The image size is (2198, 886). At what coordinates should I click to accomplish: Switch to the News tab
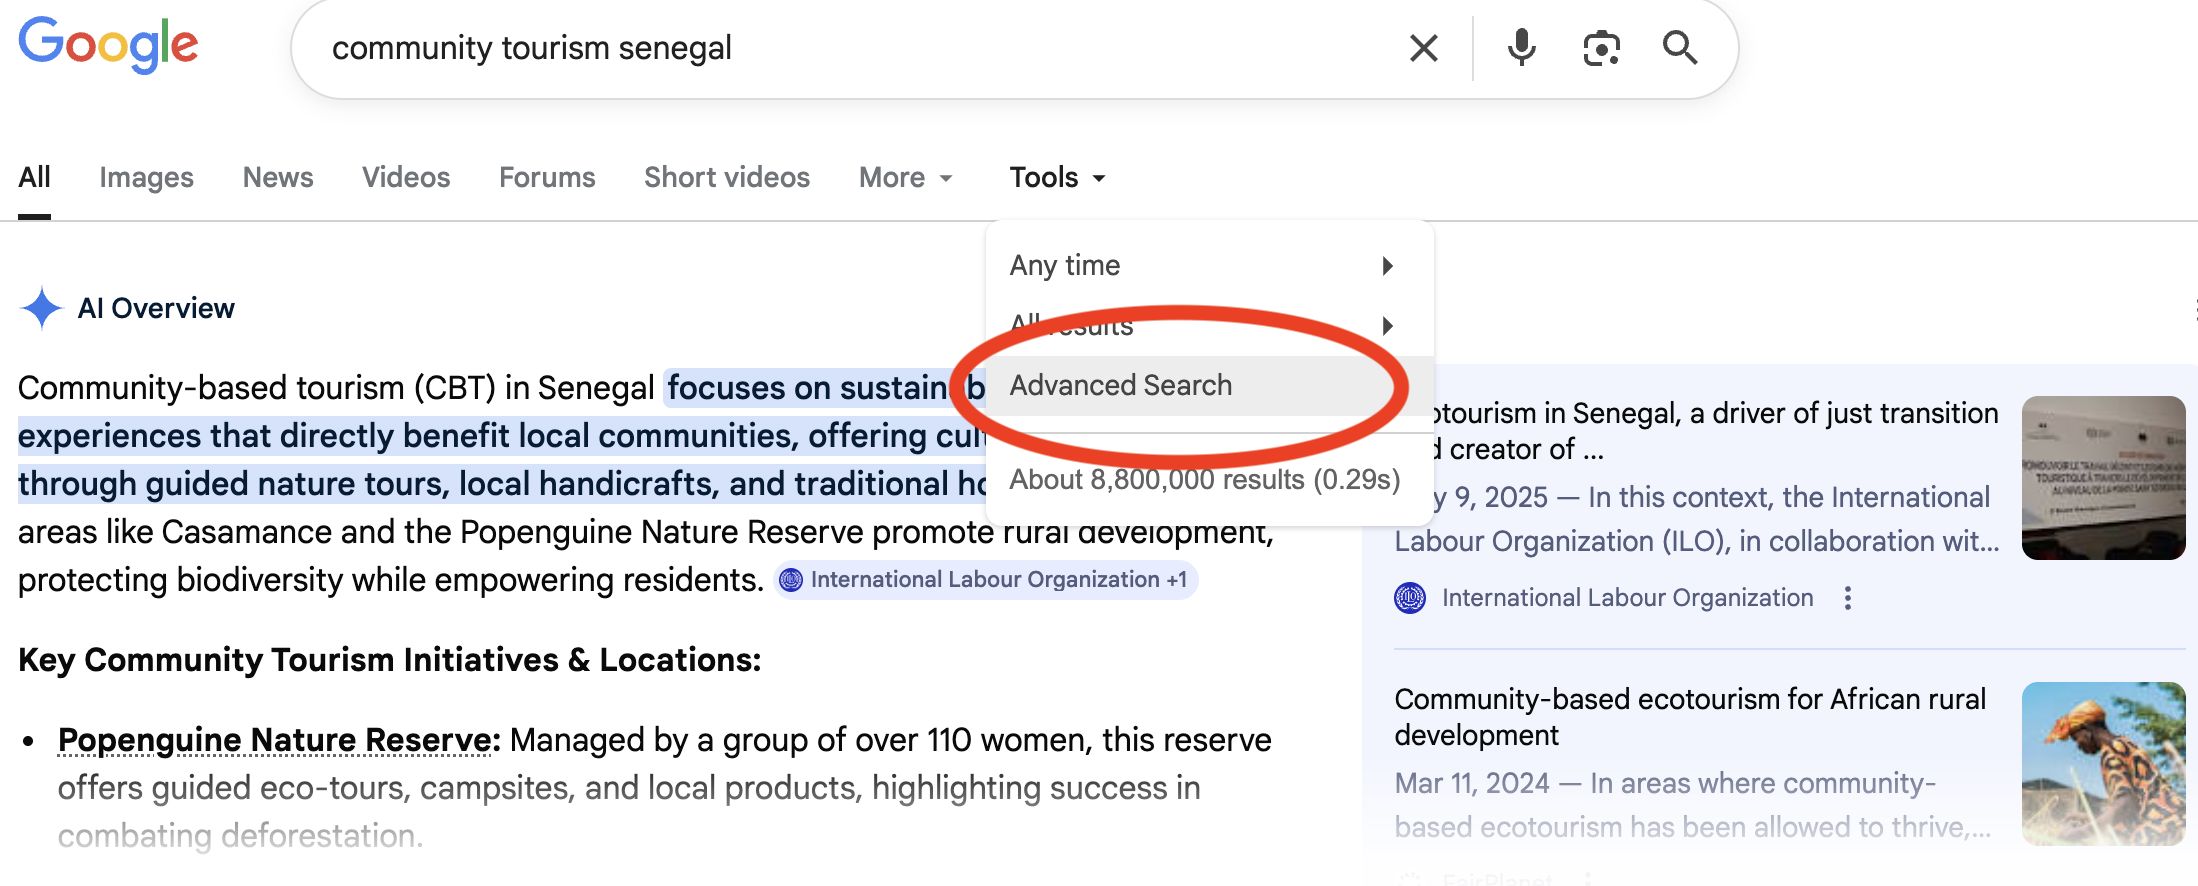(278, 177)
